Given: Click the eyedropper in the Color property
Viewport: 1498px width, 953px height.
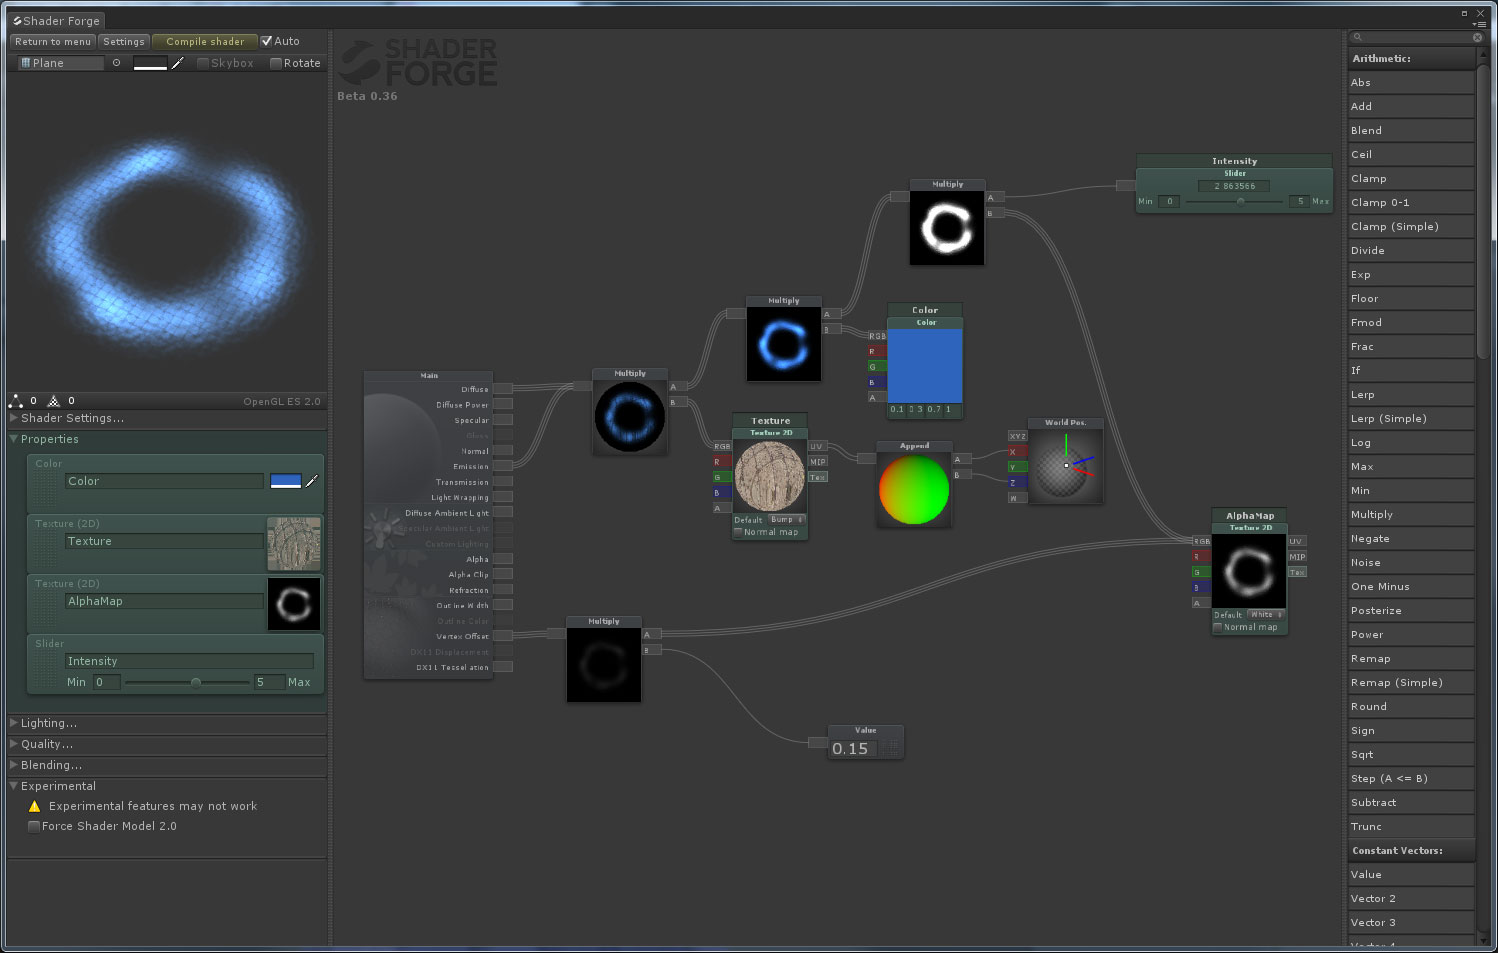Looking at the screenshot, I should [312, 481].
